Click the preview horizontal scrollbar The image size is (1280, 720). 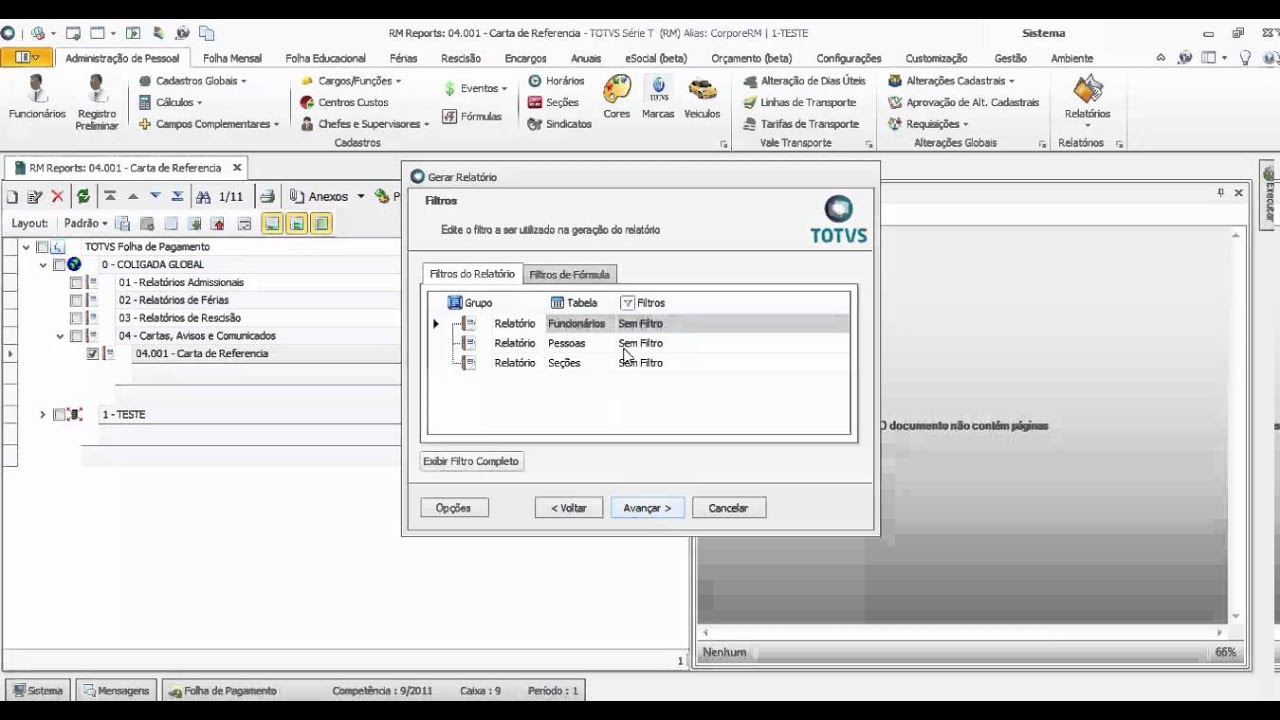click(x=963, y=632)
